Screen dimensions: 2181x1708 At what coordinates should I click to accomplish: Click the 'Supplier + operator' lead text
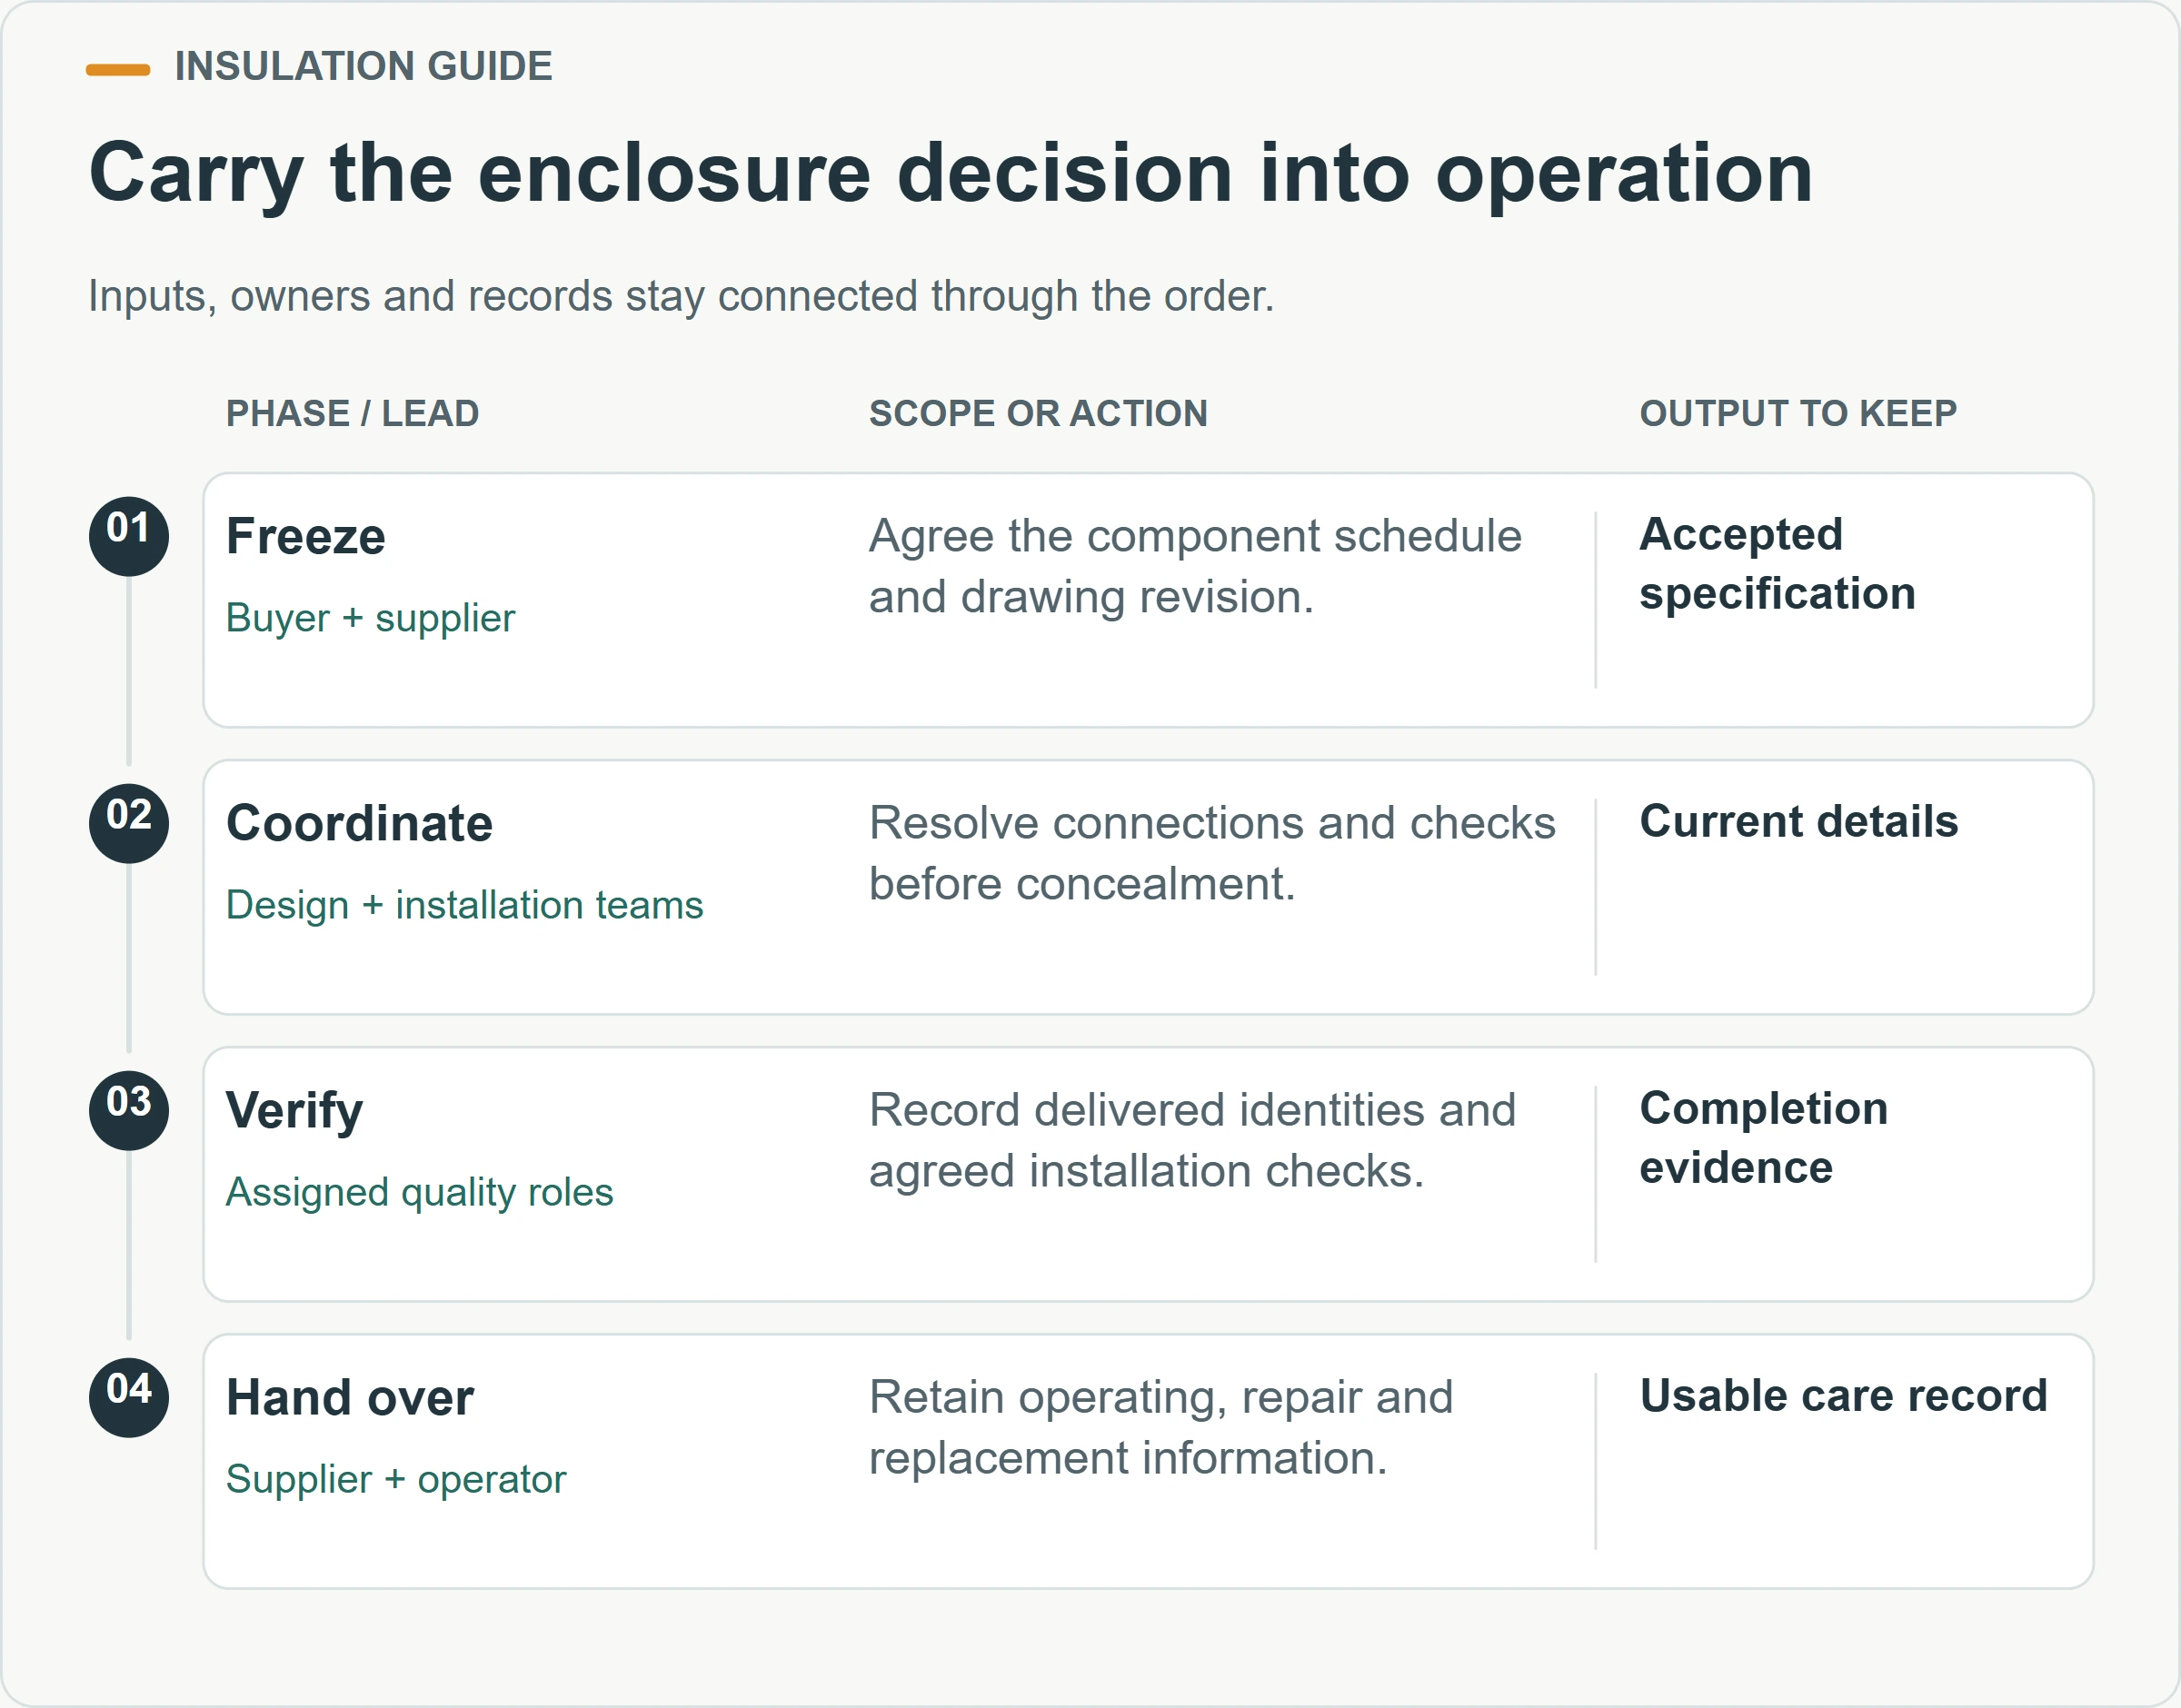pos(395,1479)
